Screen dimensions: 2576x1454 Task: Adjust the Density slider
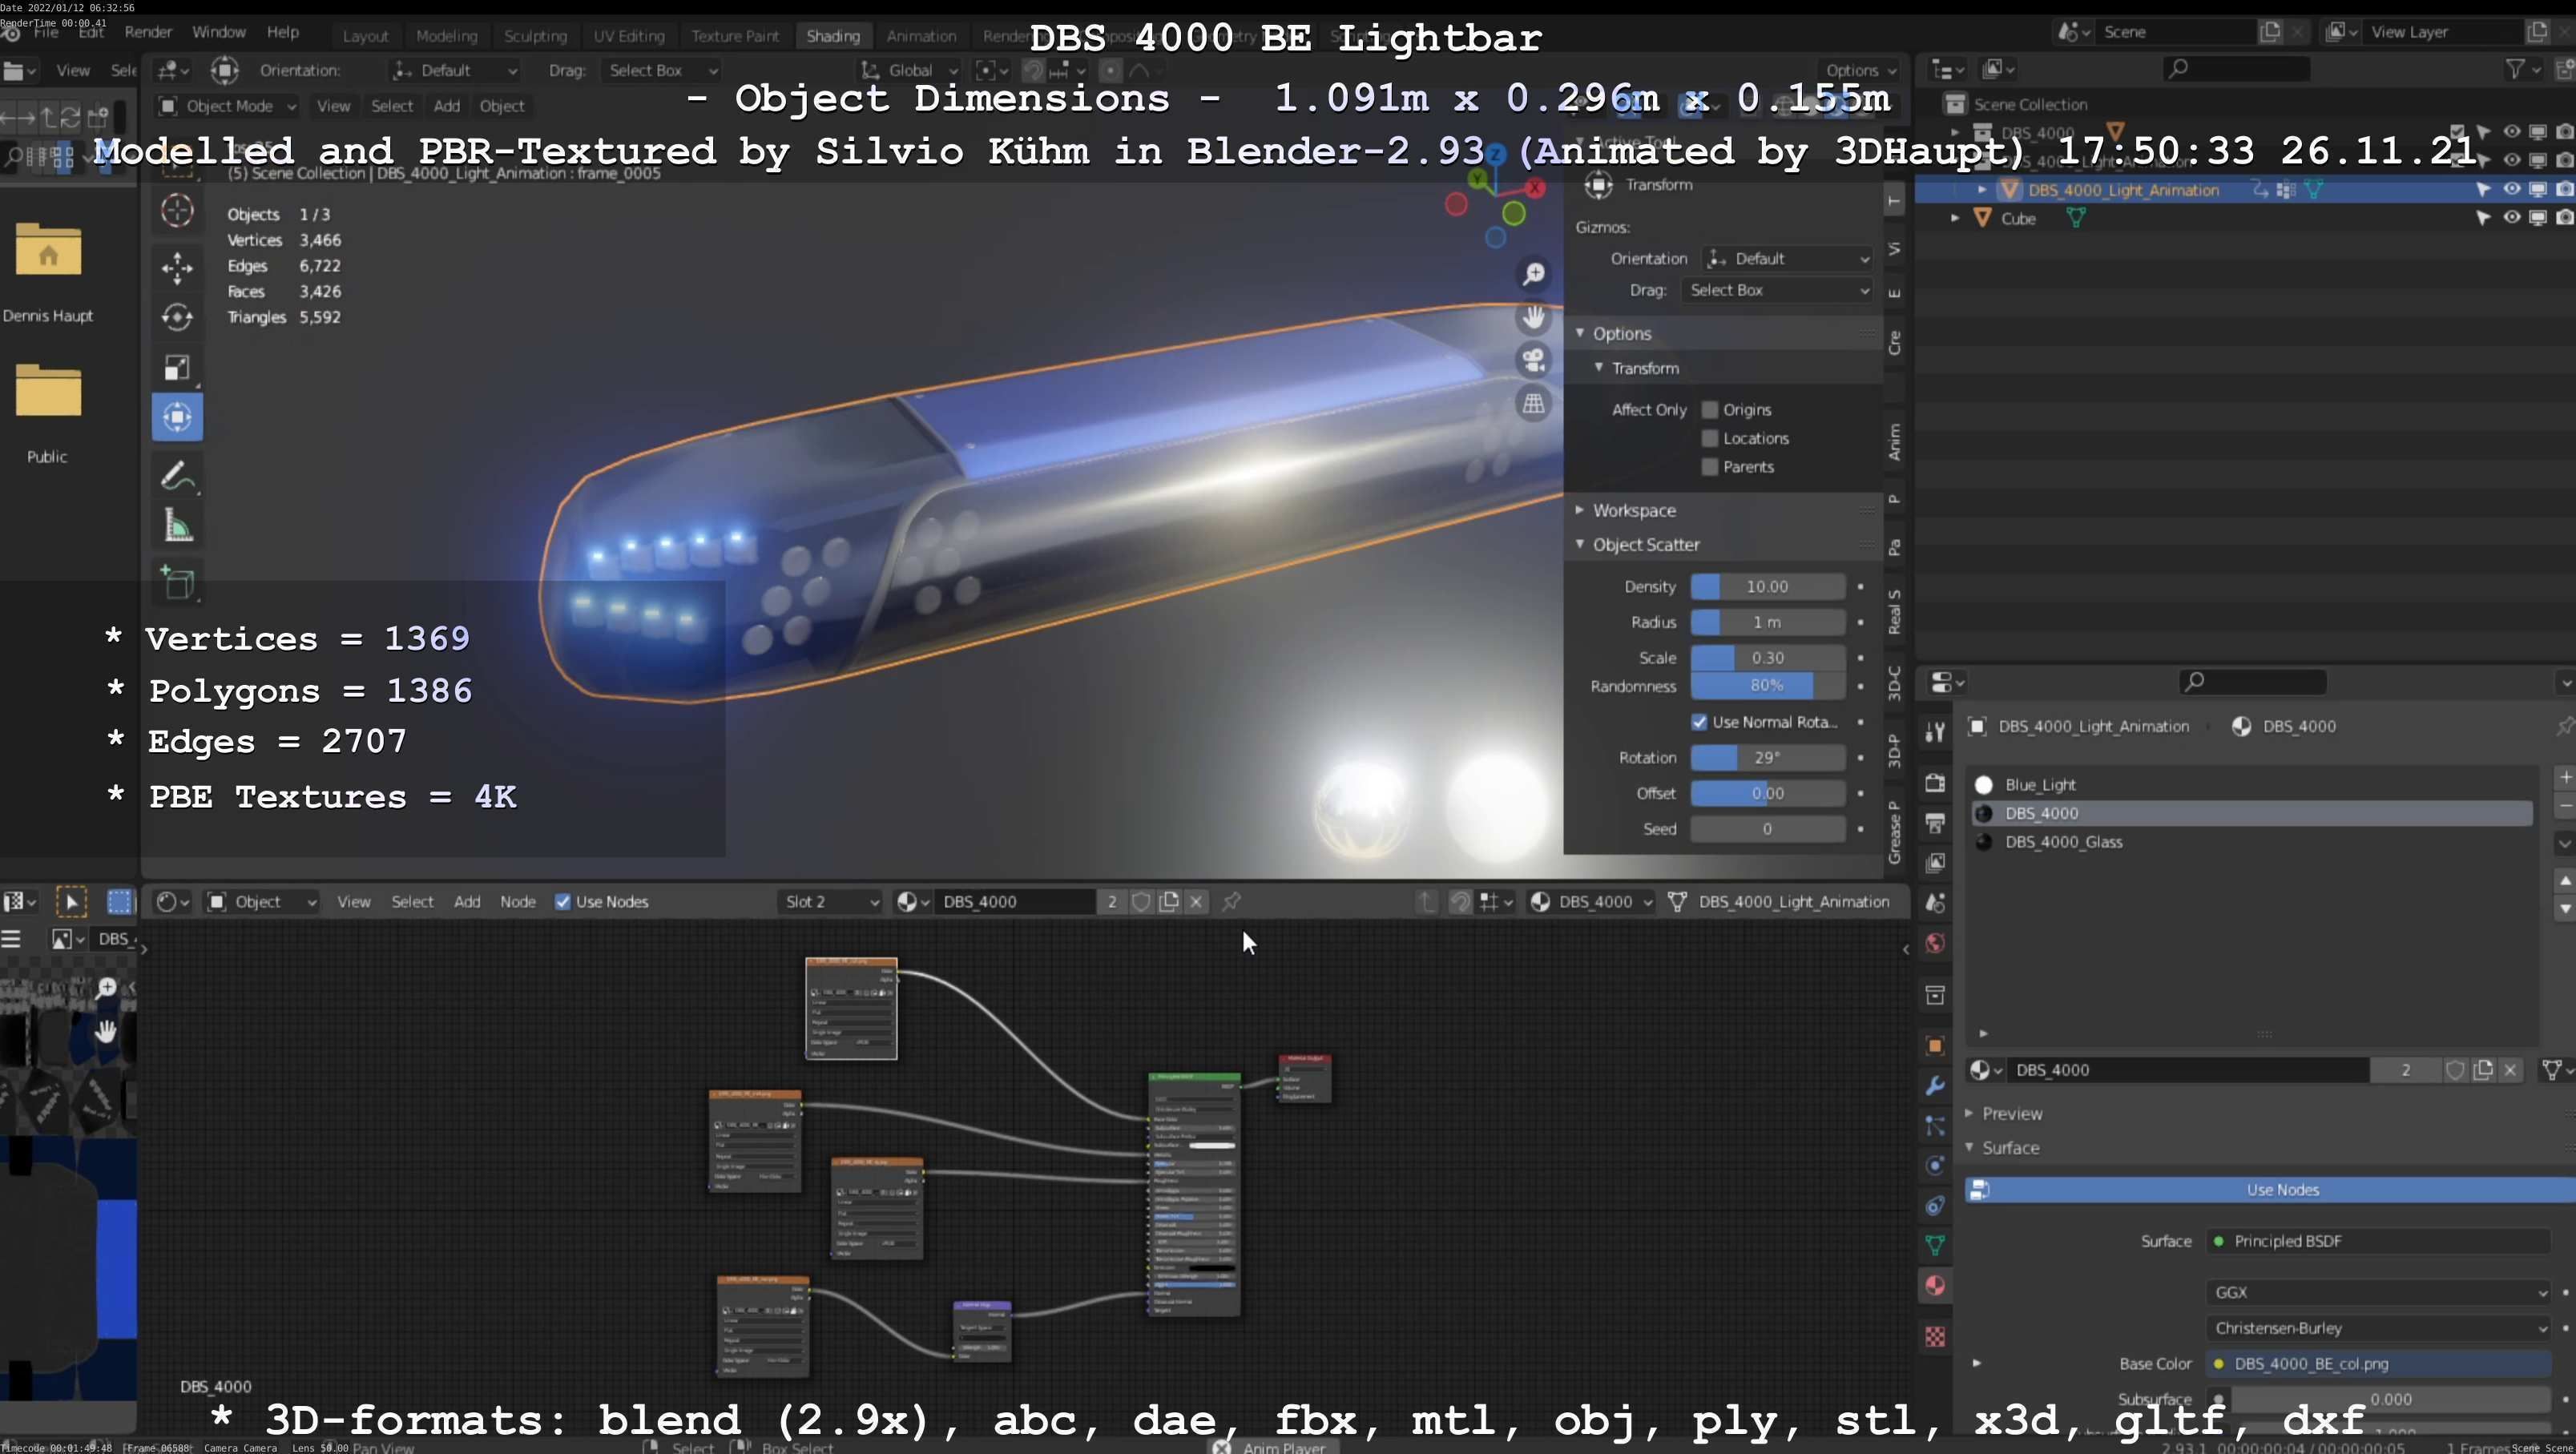(x=1767, y=587)
